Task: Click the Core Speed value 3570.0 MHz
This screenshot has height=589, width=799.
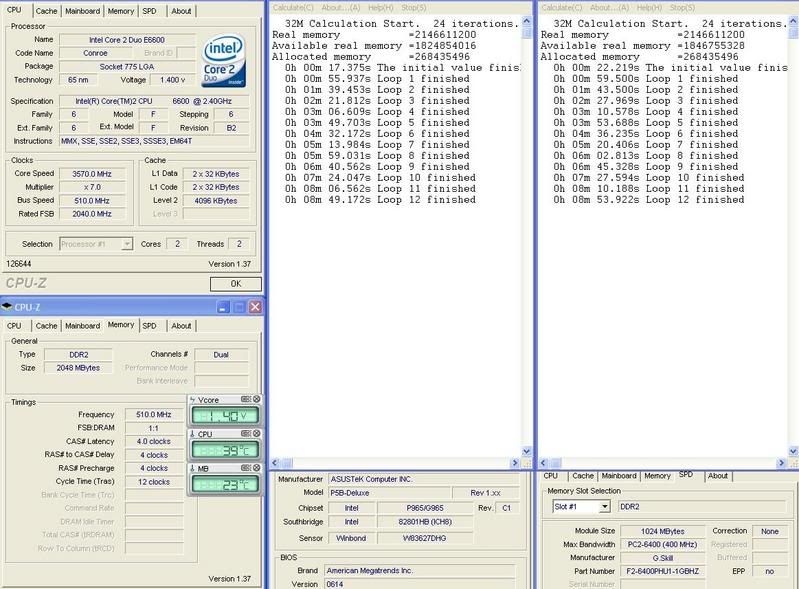Action: coord(92,174)
